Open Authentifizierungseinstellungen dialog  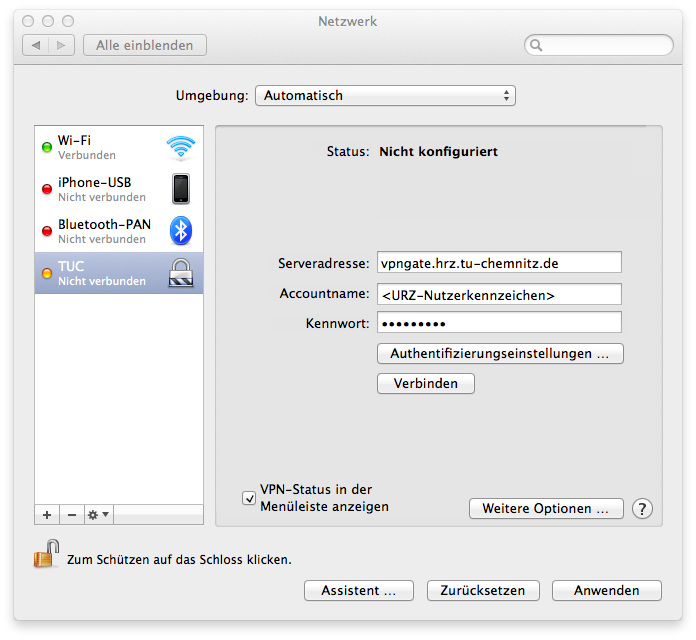(x=499, y=354)
